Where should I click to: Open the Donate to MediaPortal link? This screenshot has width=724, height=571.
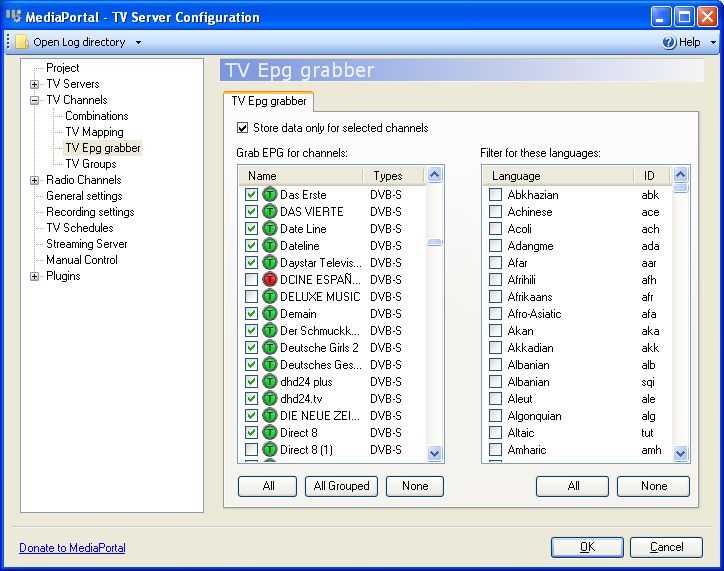click(x=72, y=548)
